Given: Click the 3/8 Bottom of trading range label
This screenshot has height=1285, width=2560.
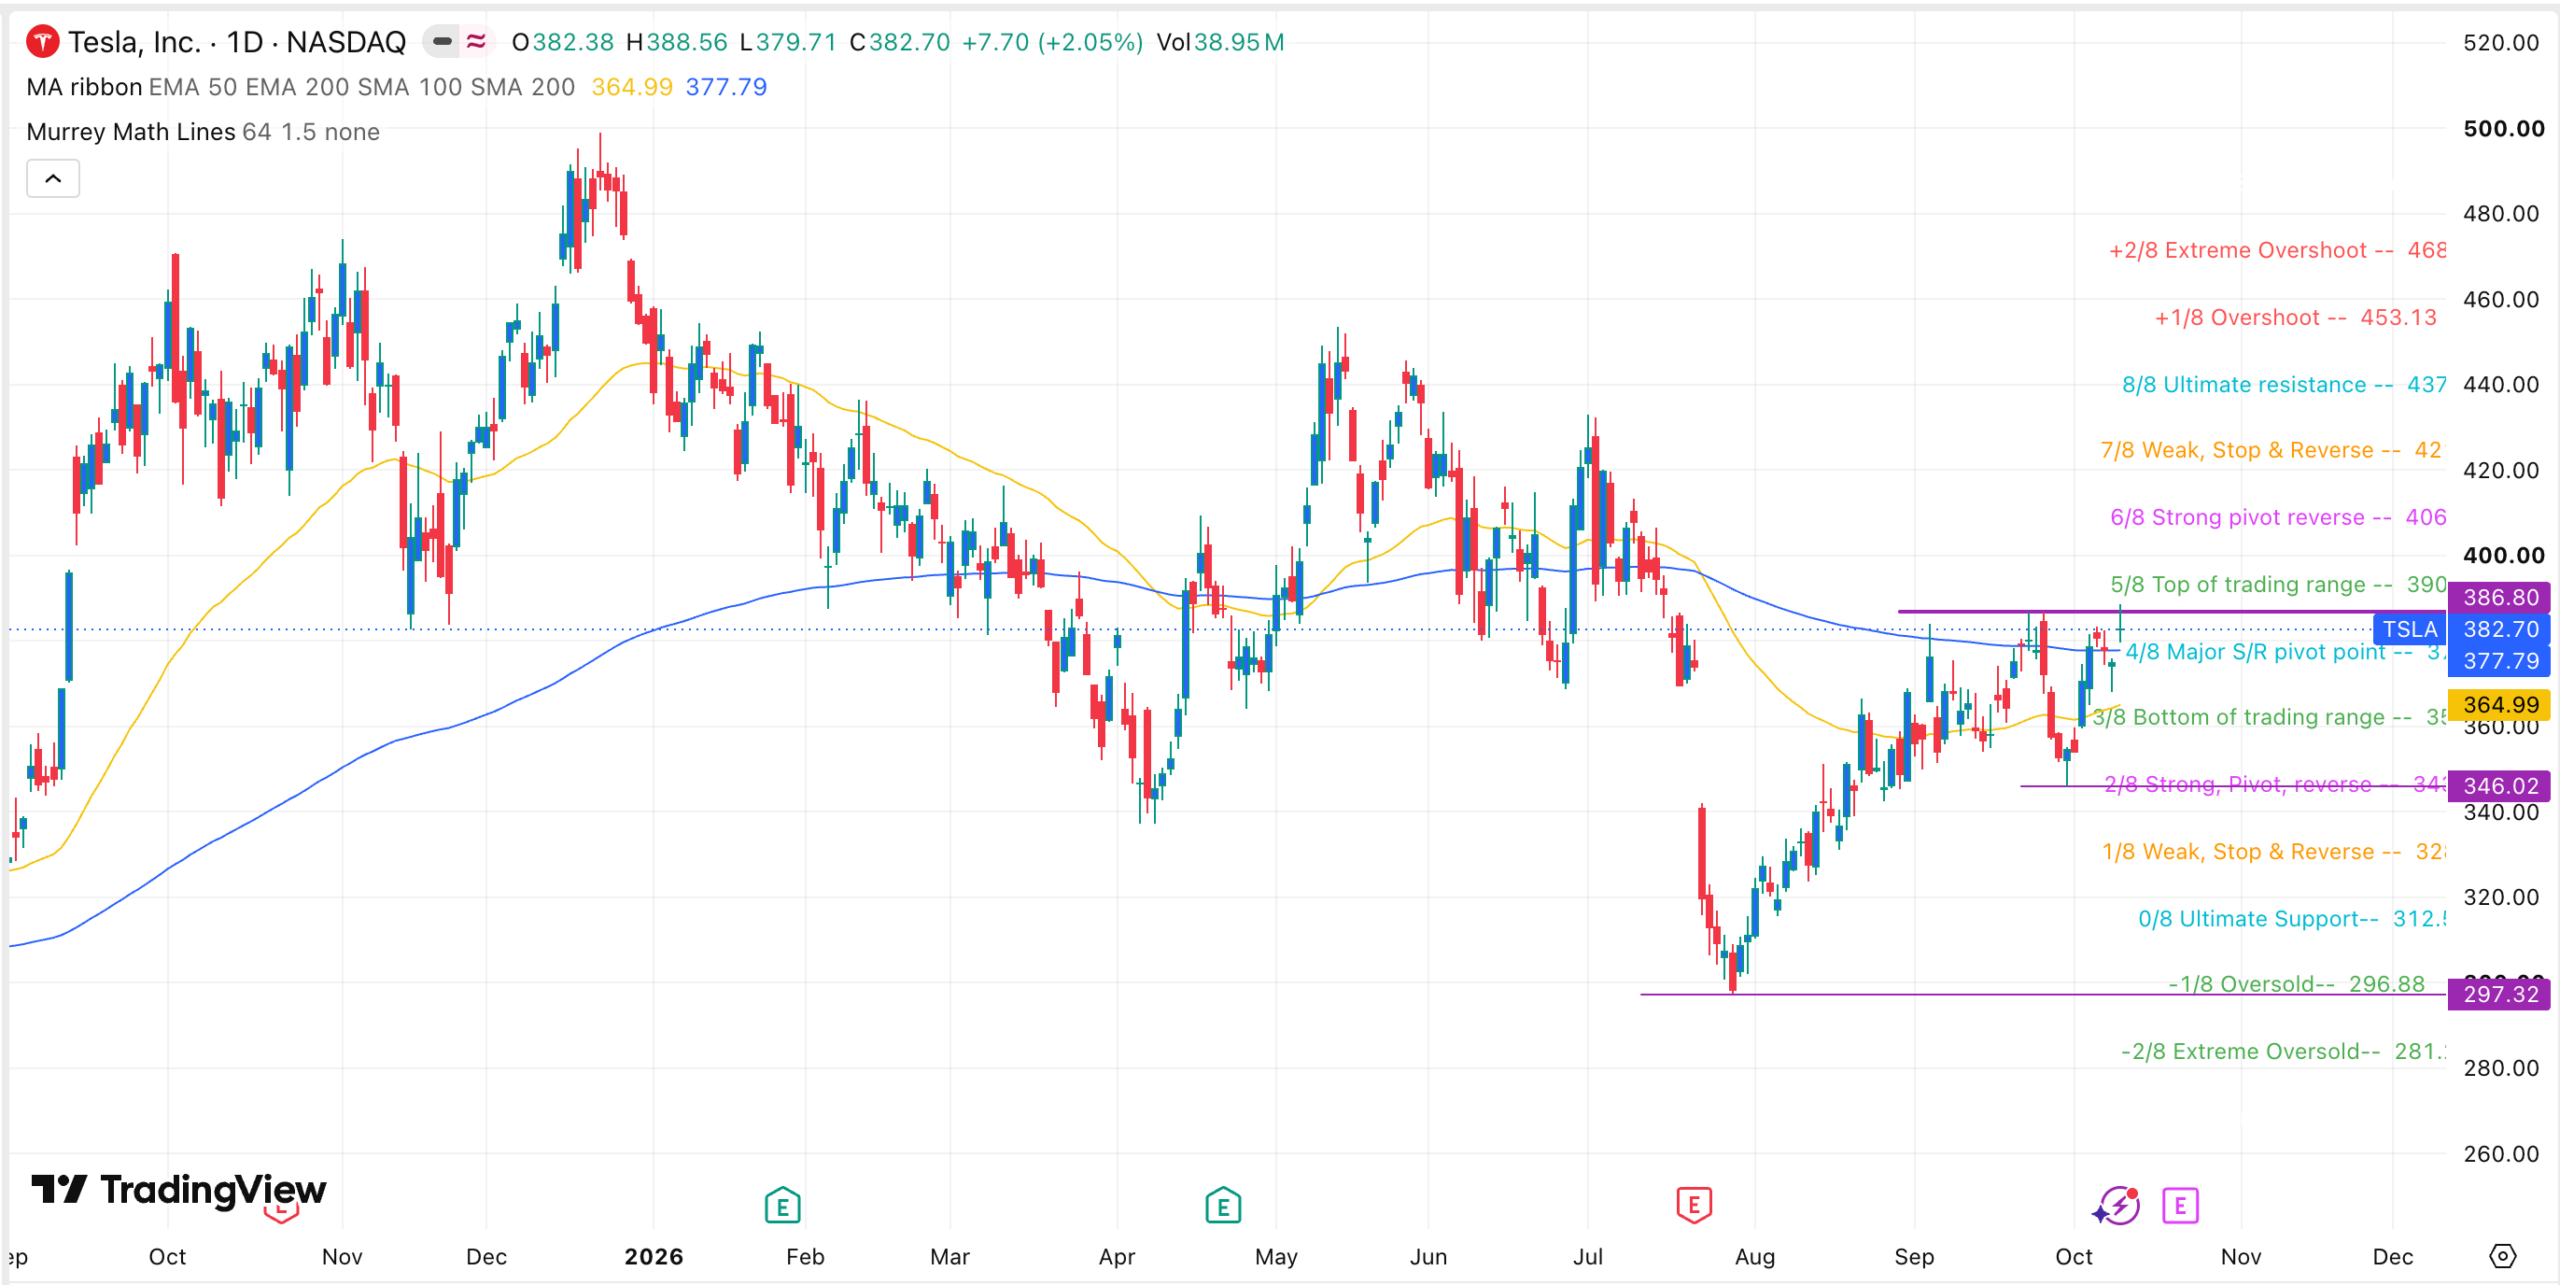Looking at the screenshot, I should click(x=2269, y=717).
